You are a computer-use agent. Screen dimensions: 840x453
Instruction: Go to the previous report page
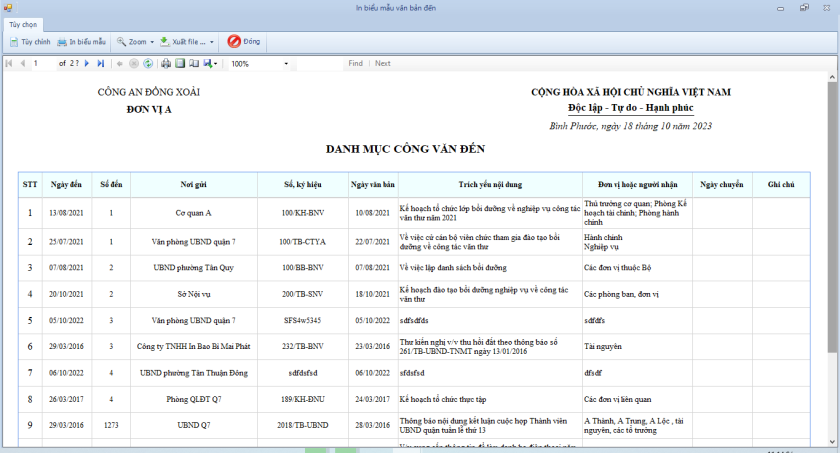[22, 64]
